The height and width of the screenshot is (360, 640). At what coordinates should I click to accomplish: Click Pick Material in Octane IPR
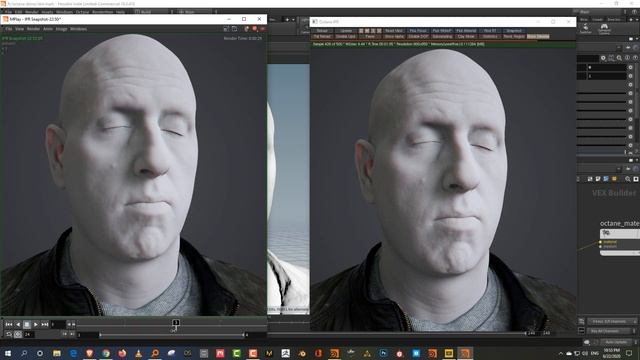(466, 31)
